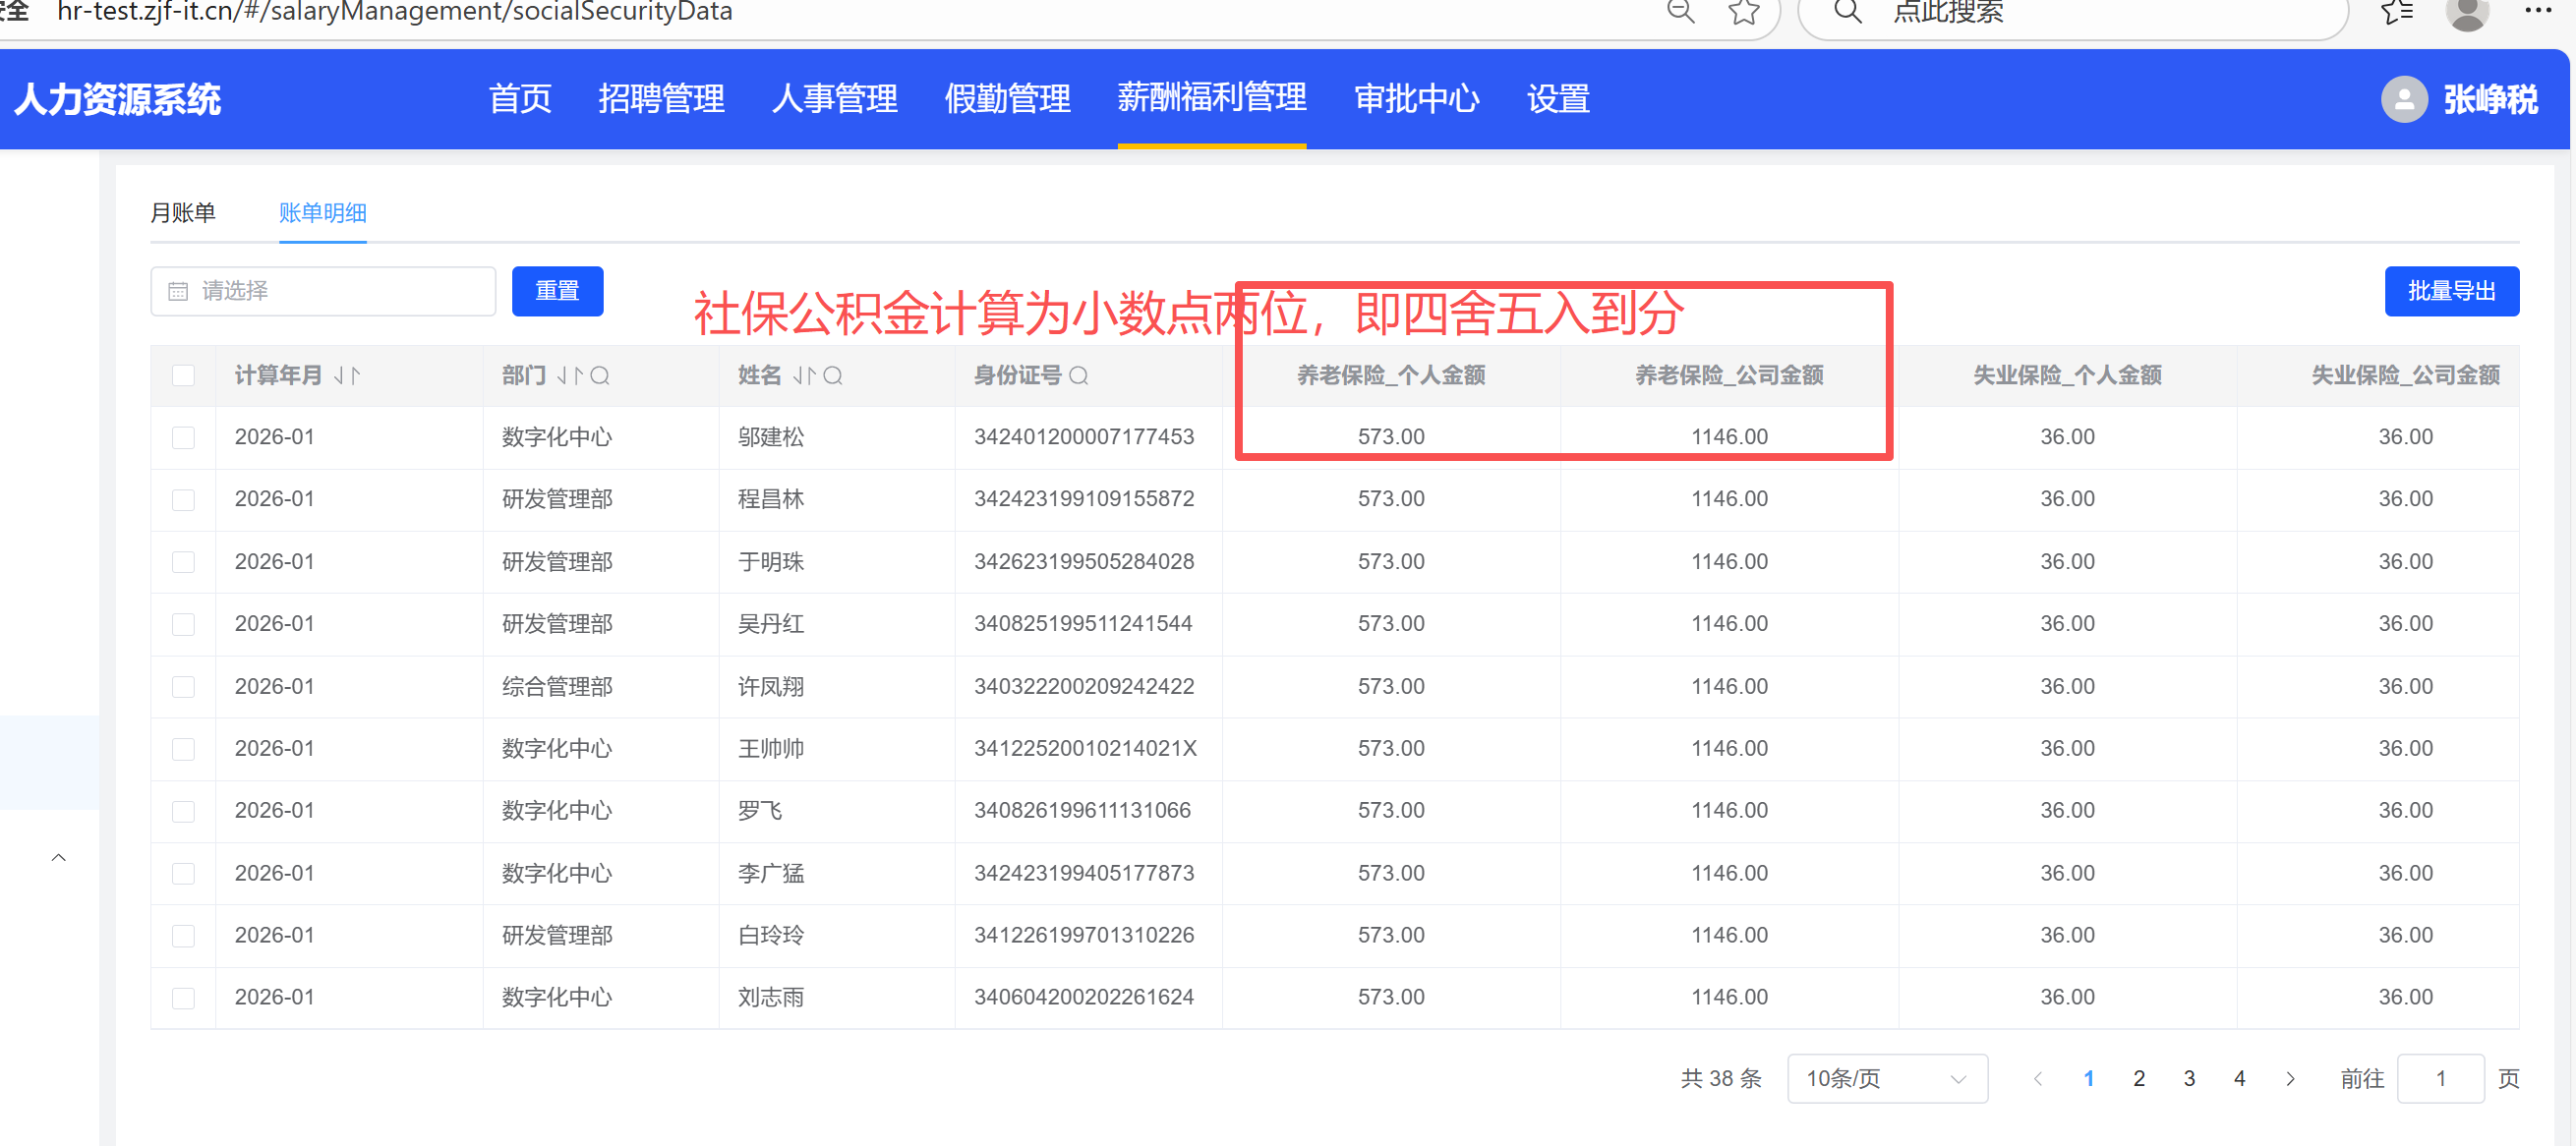The image size is (2576, 1146).
Task: Check the row checkbox for 邬建松
Action: point(183,437)
